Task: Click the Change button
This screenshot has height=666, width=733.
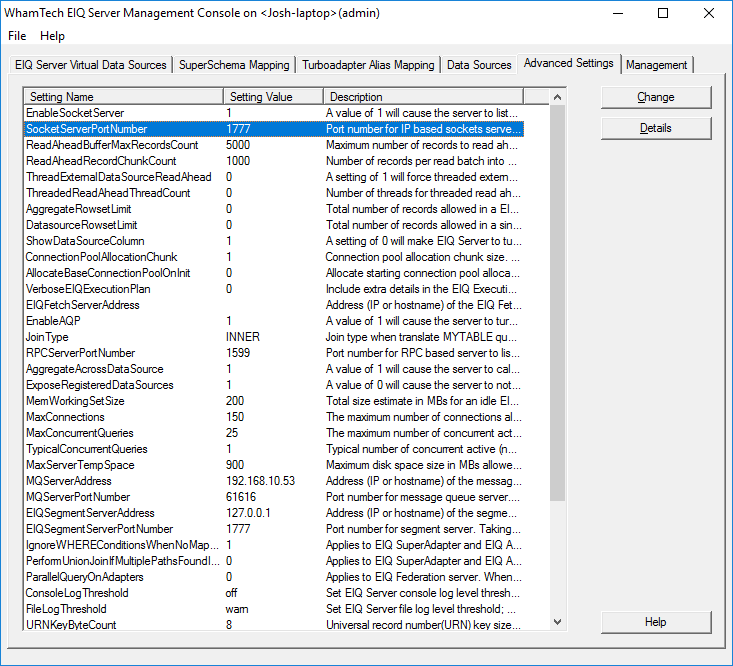Action: pos(656,97)
